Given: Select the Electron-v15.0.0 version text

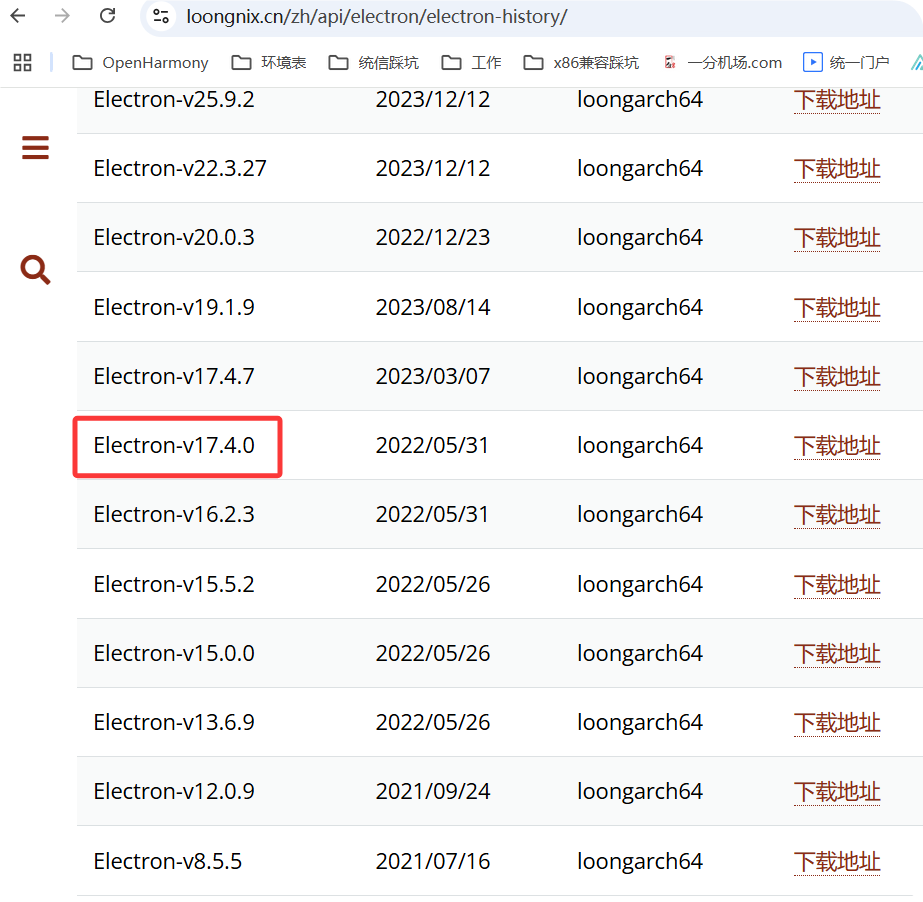Looking at the screenshot, I should [x=174, y=653].
